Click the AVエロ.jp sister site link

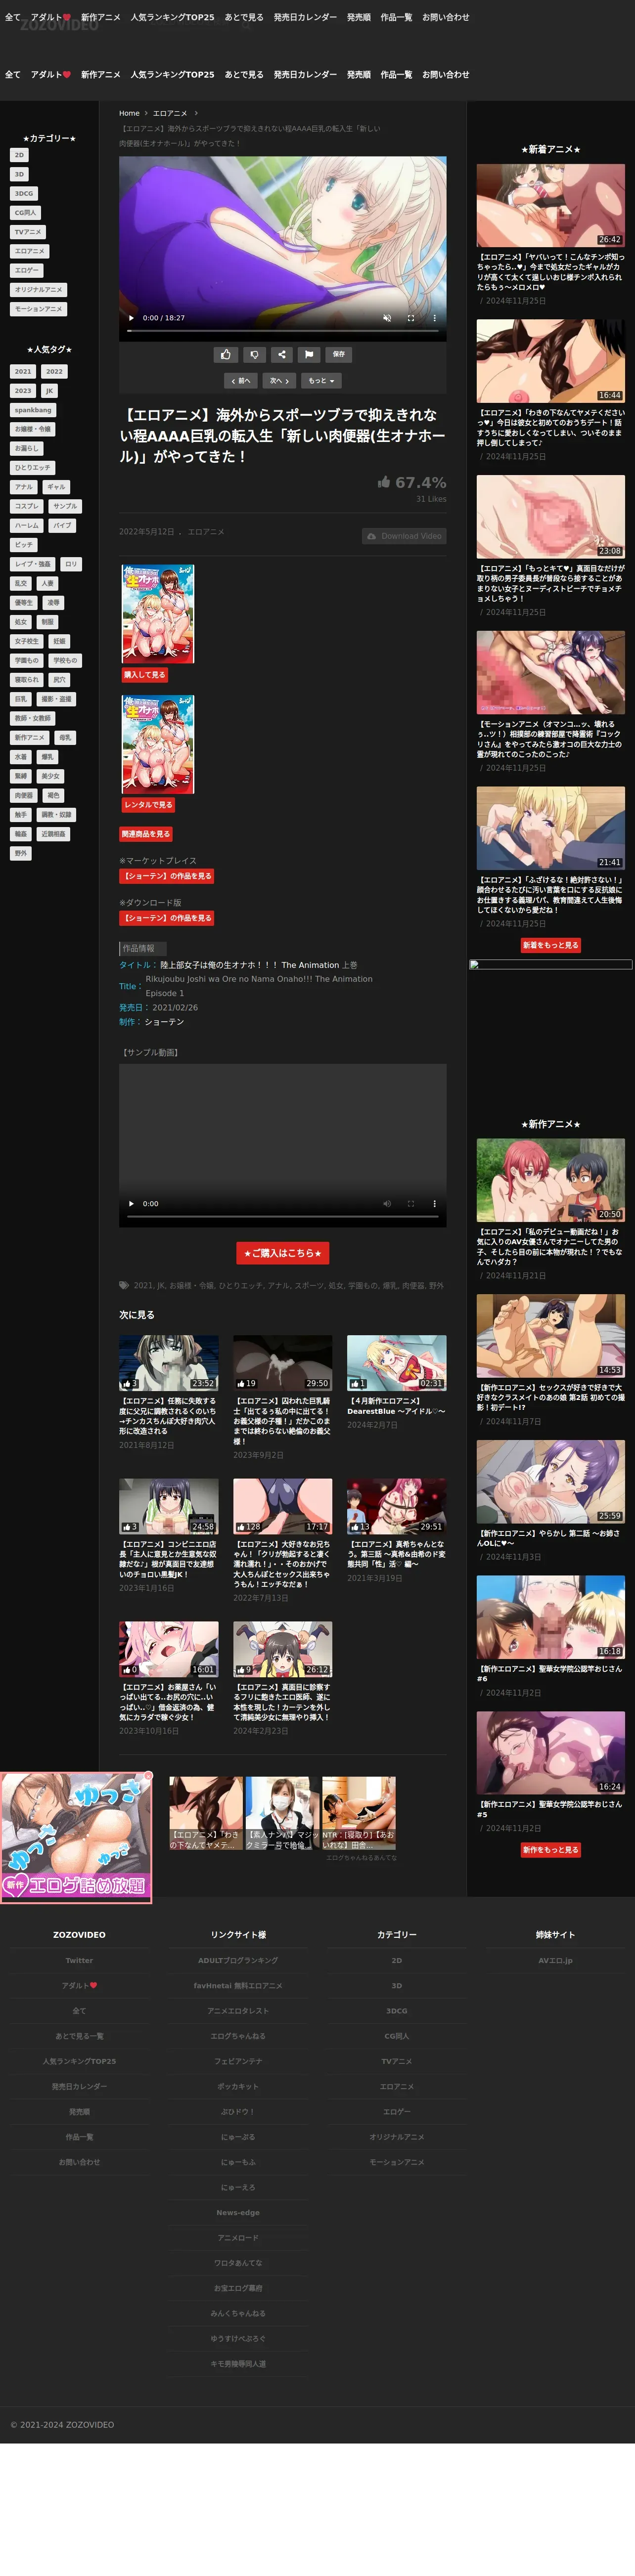[555, 1961]
